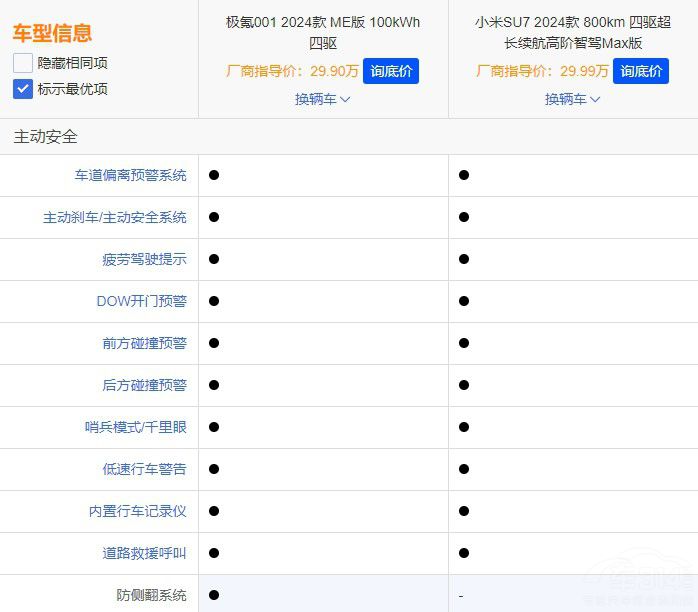The height and width of the screenshot is (612, 698).
Task: Select the 内置行车记录仪 feature label
Action: pos(137,511)
